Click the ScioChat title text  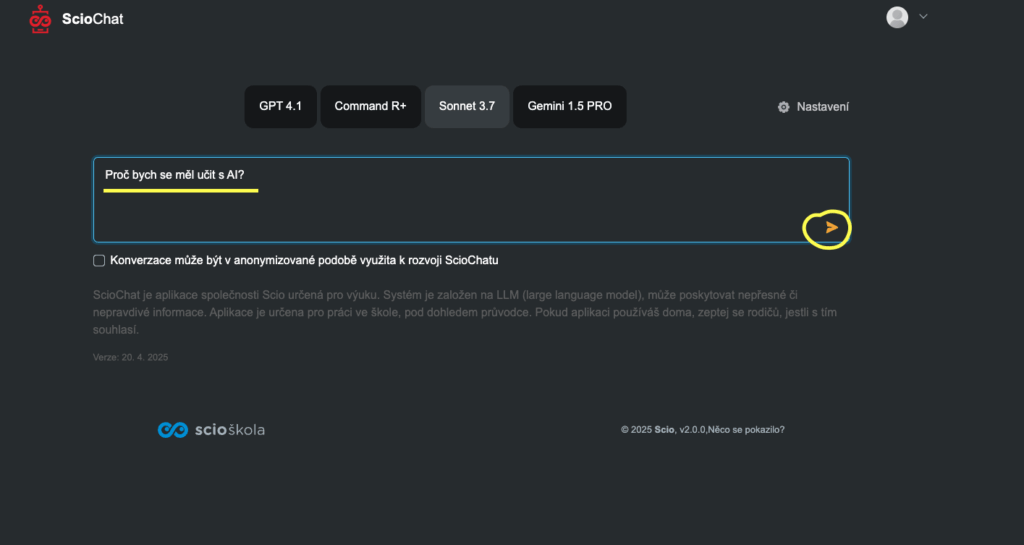click(93, 19)
